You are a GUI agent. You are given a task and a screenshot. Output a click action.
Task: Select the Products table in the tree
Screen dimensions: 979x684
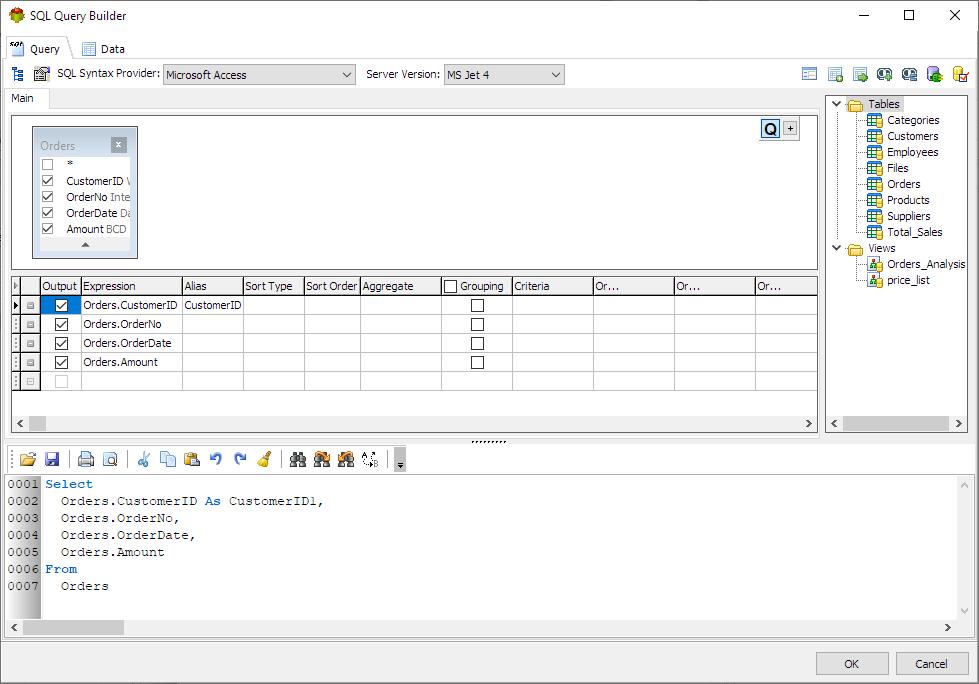pyautogui.click(x=908, y=200)
